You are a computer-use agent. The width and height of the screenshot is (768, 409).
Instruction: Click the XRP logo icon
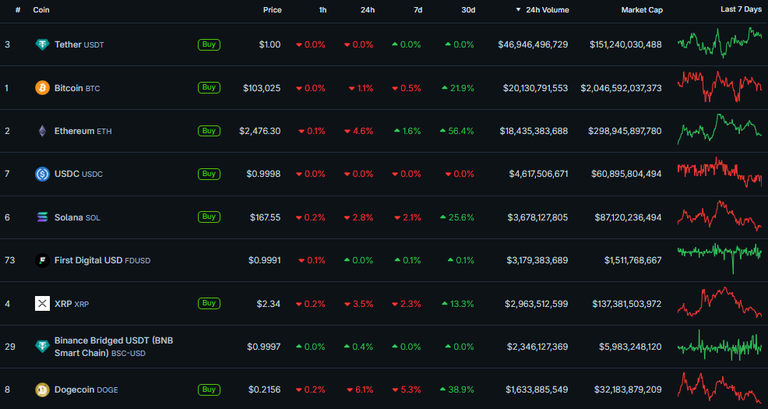[x=42, y=303]
